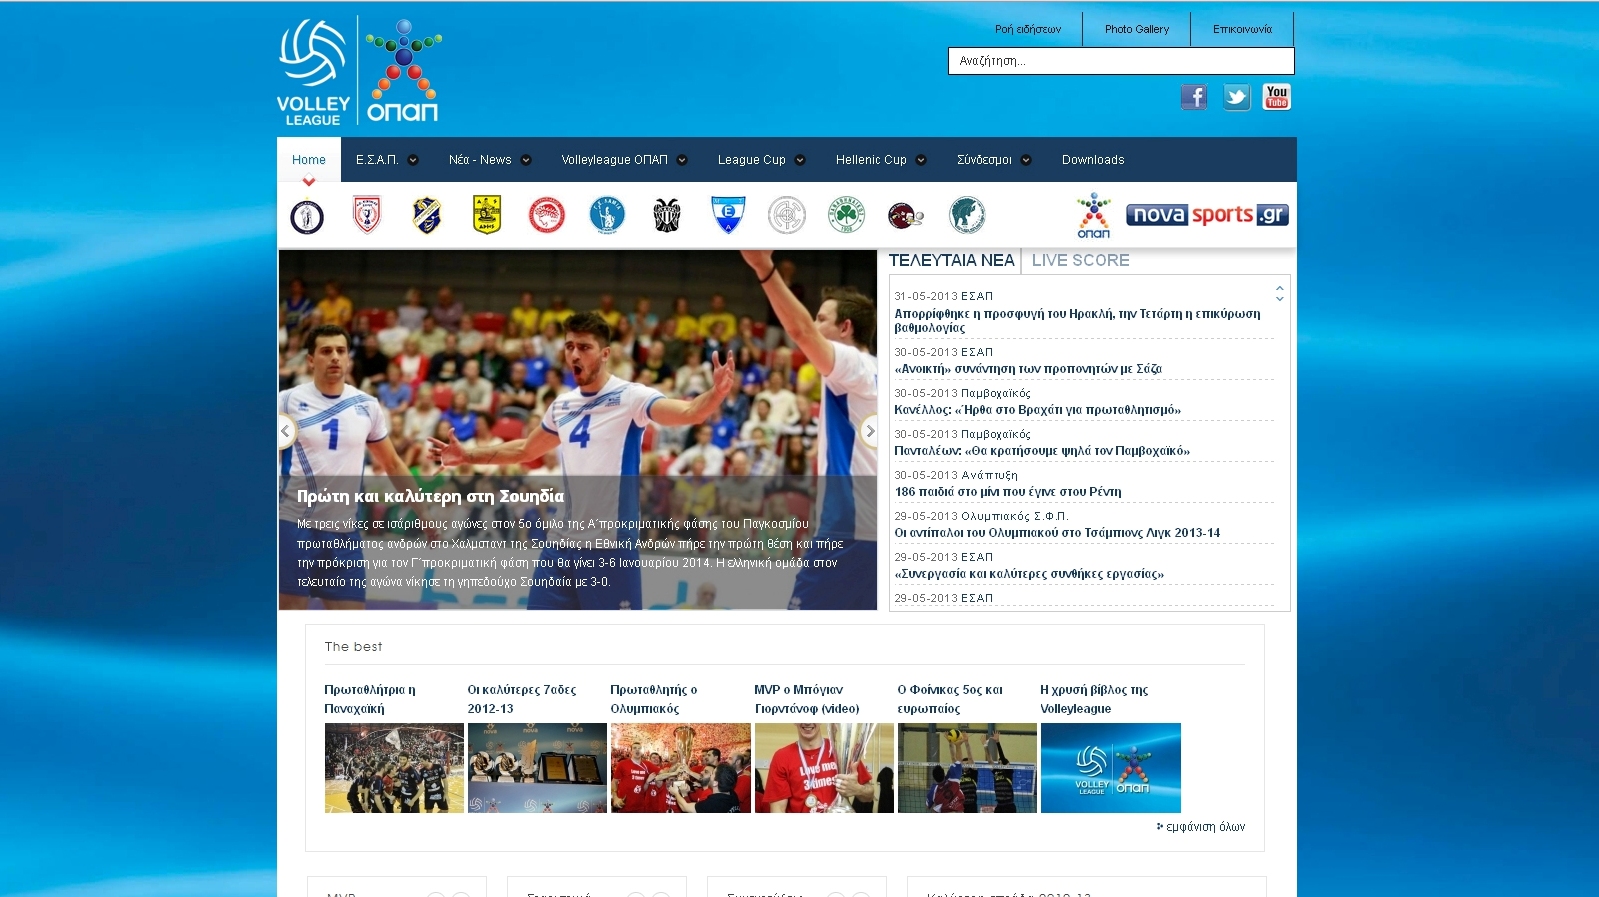Viewport: 1599px width, 897px height.
Task: Select the navy circular team crest
Action: [307, 216]
